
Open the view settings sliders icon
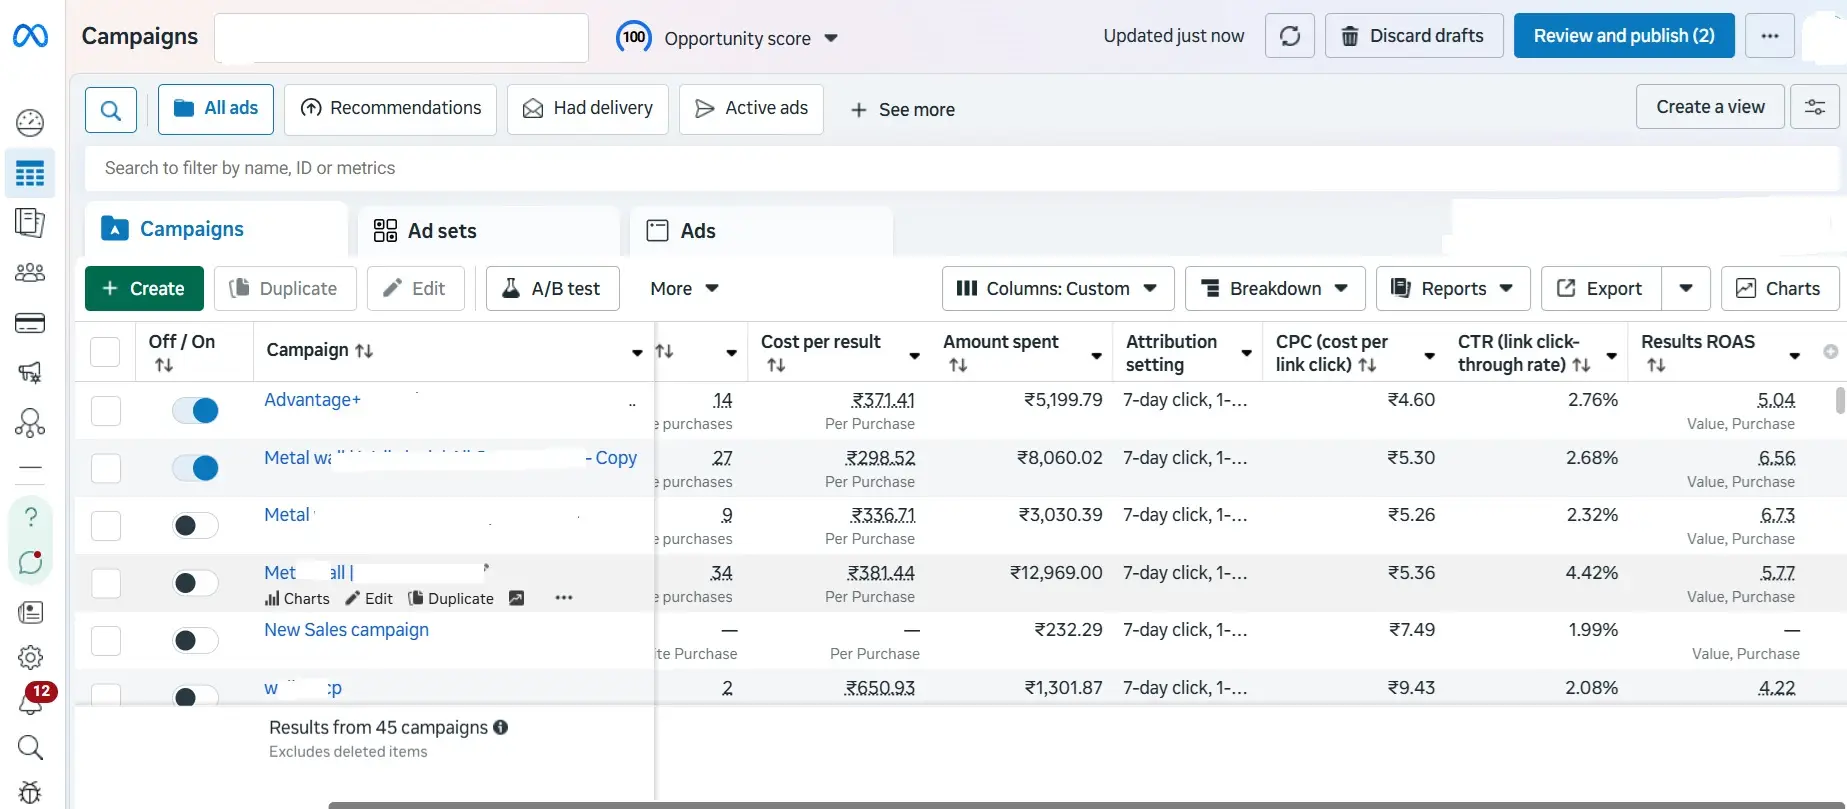[1814, 107]
